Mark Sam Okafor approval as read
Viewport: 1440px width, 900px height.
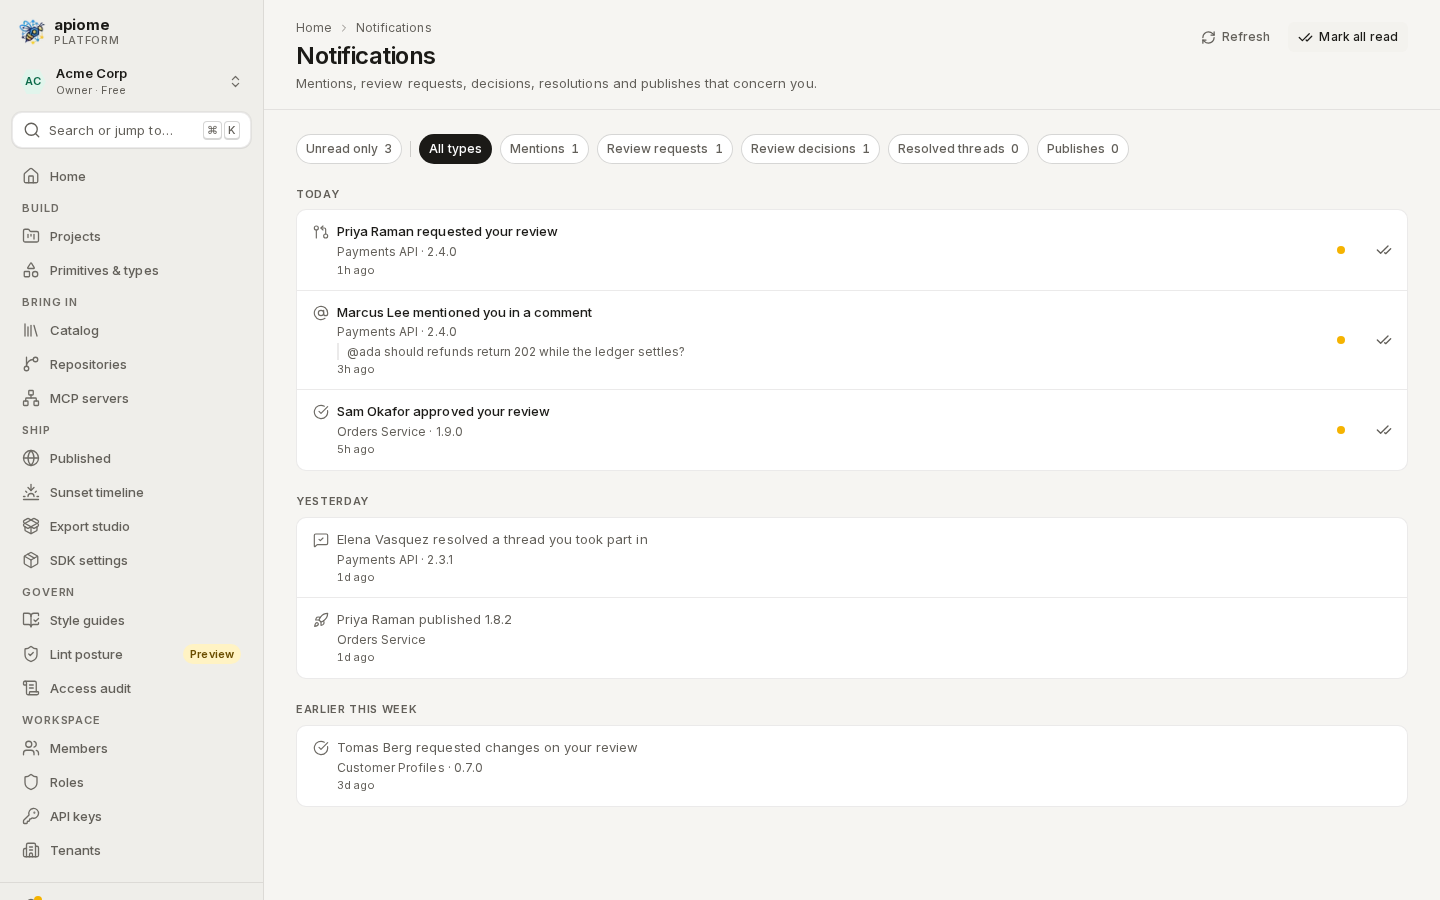click(x=1384, y=430)
